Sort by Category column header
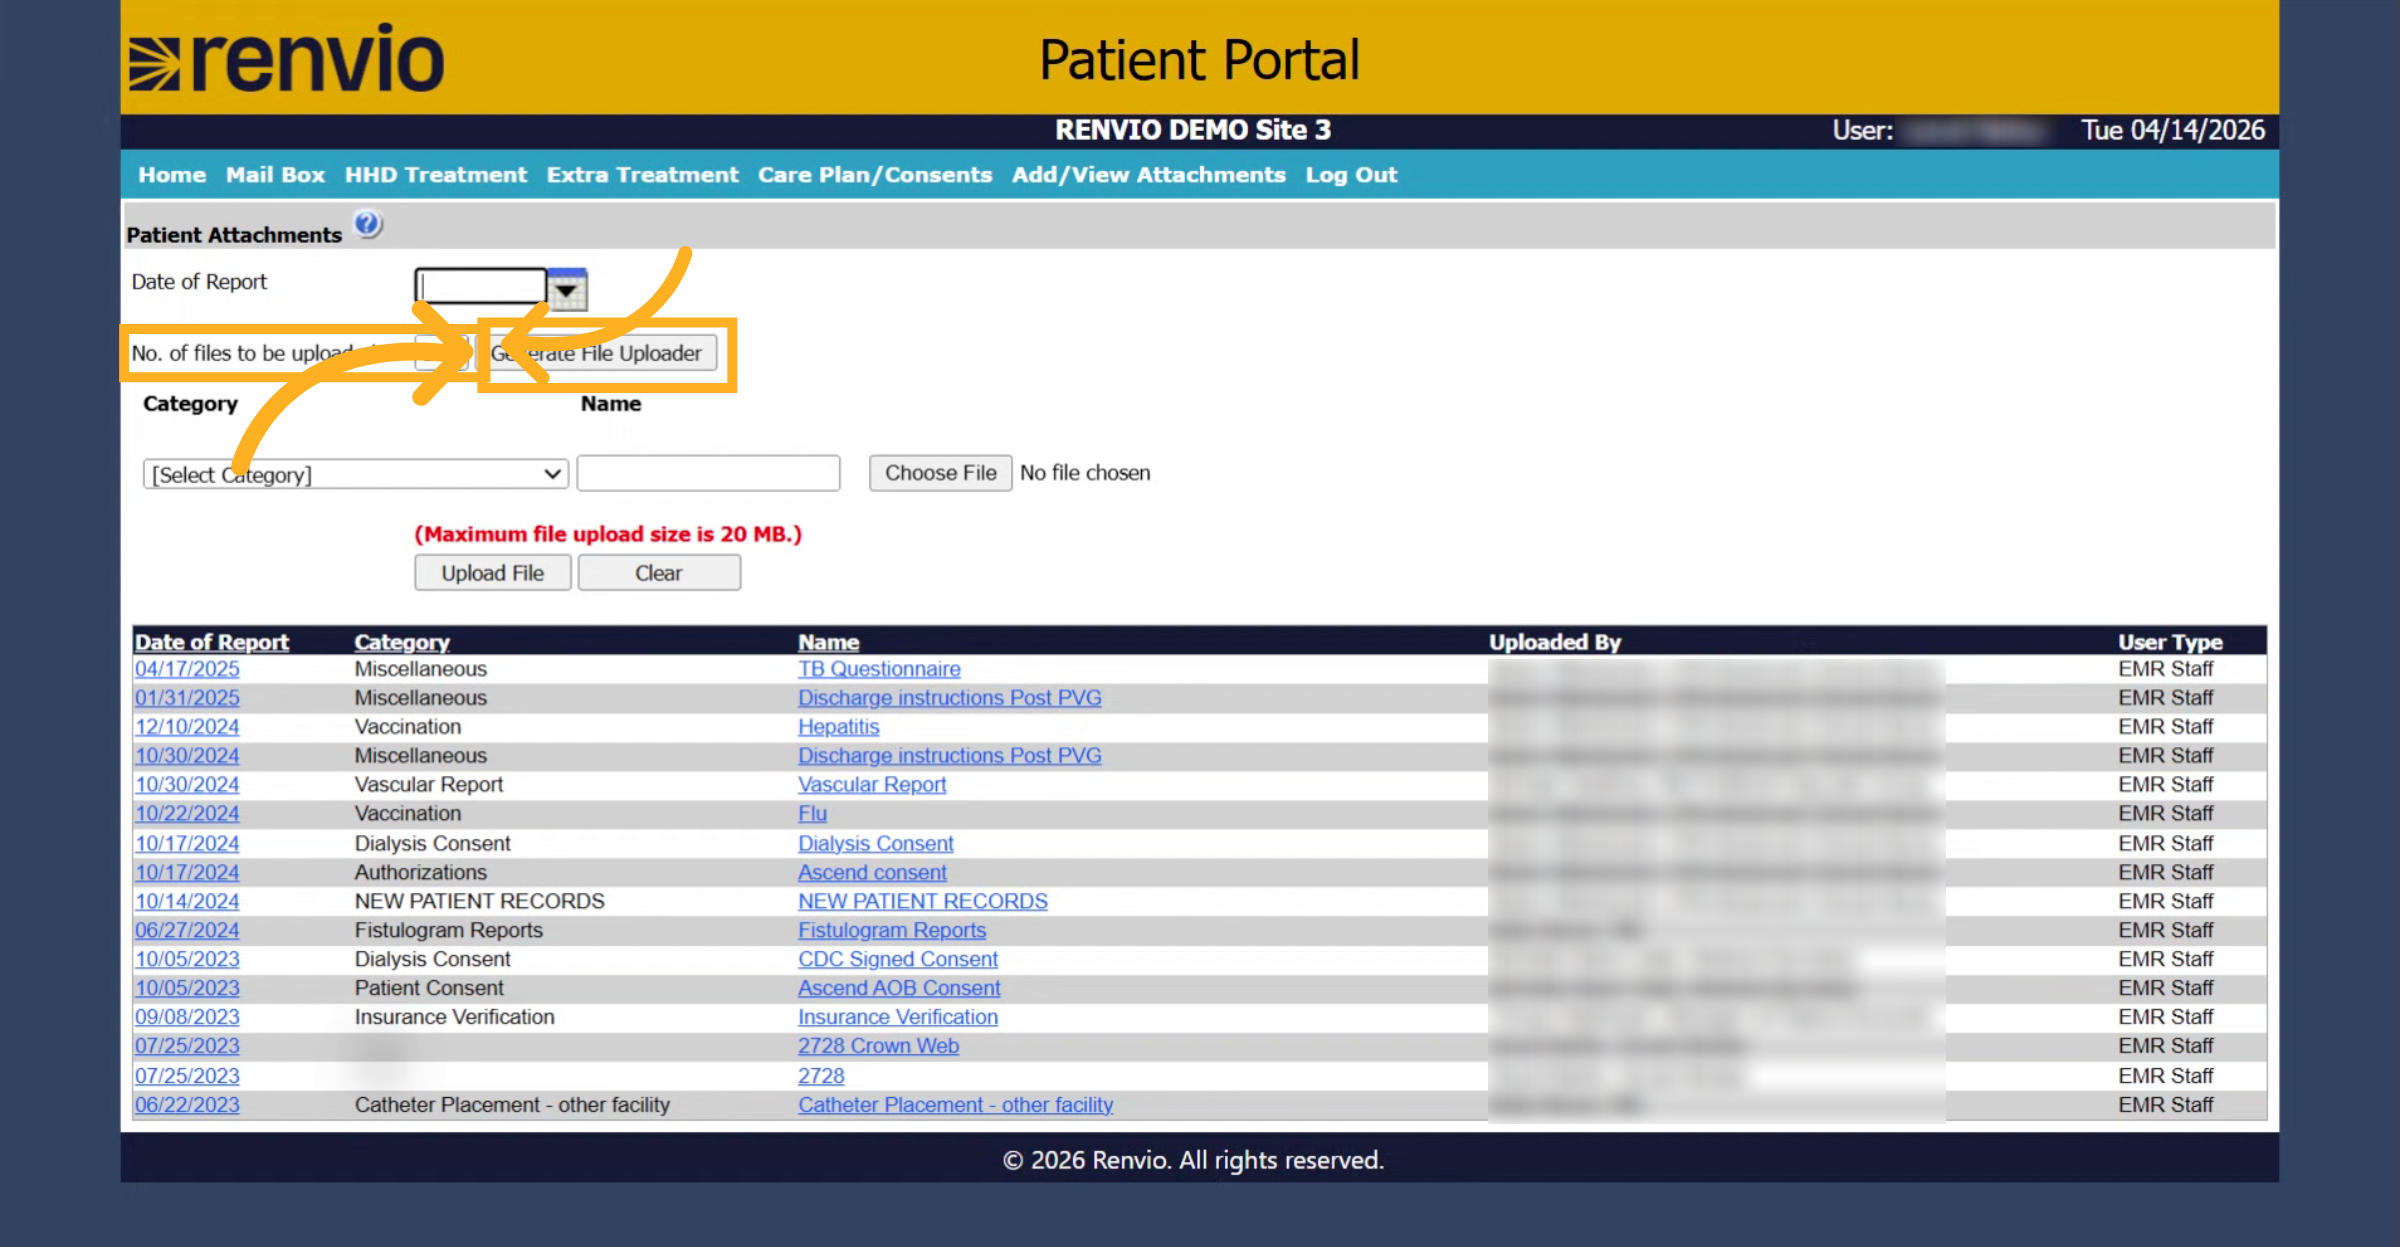 point(402,642)
